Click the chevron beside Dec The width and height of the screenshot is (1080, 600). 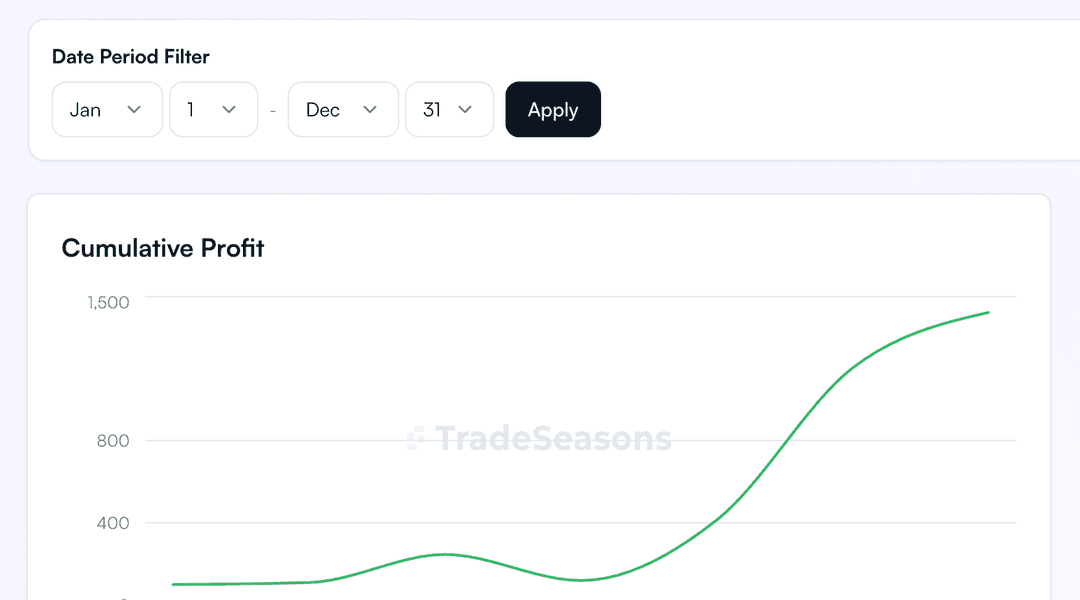[x=370, y=110]
